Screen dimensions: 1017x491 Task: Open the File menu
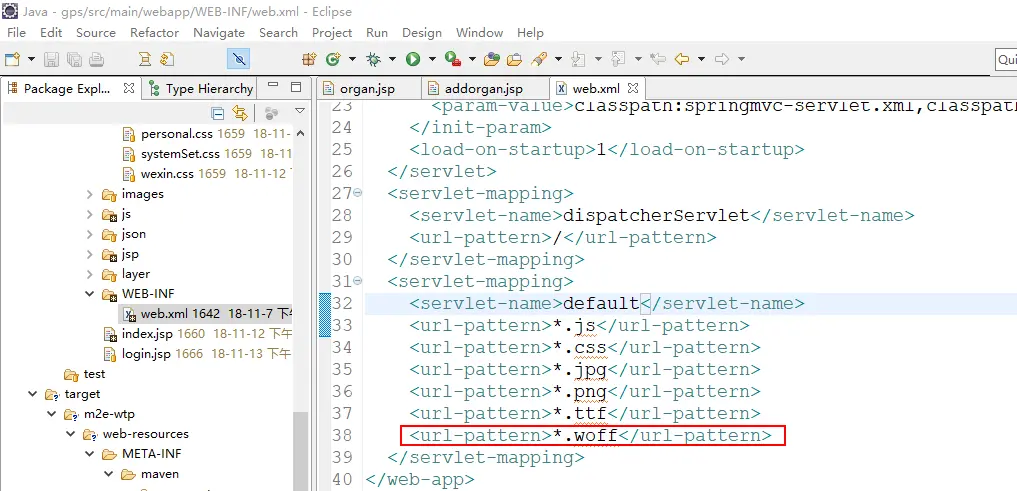[x=16, y=32]
